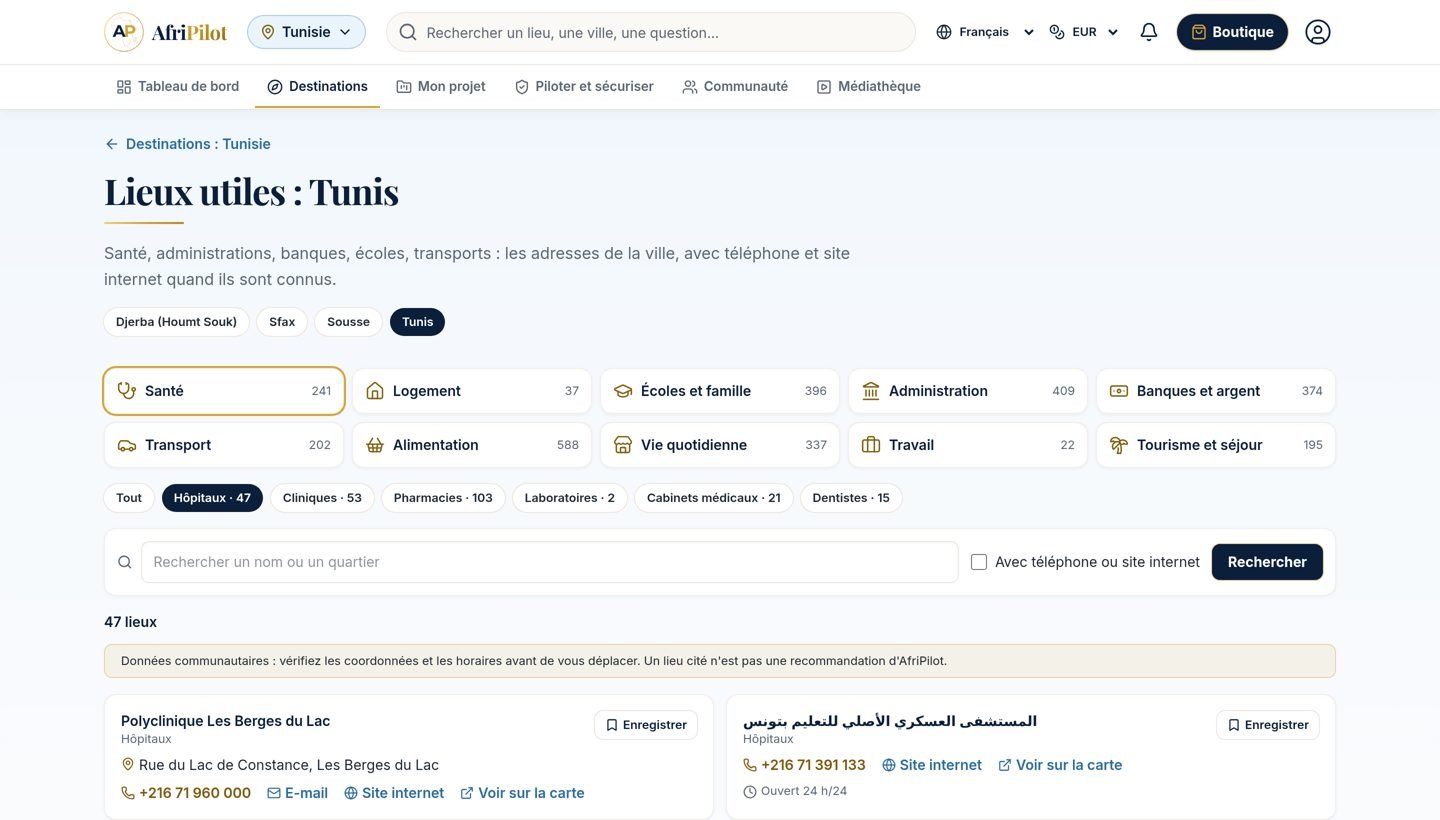Select the Sfax city chip
Image resolution: width=1440 pixels, height=820 pixels.
click(x=282, y=322)
